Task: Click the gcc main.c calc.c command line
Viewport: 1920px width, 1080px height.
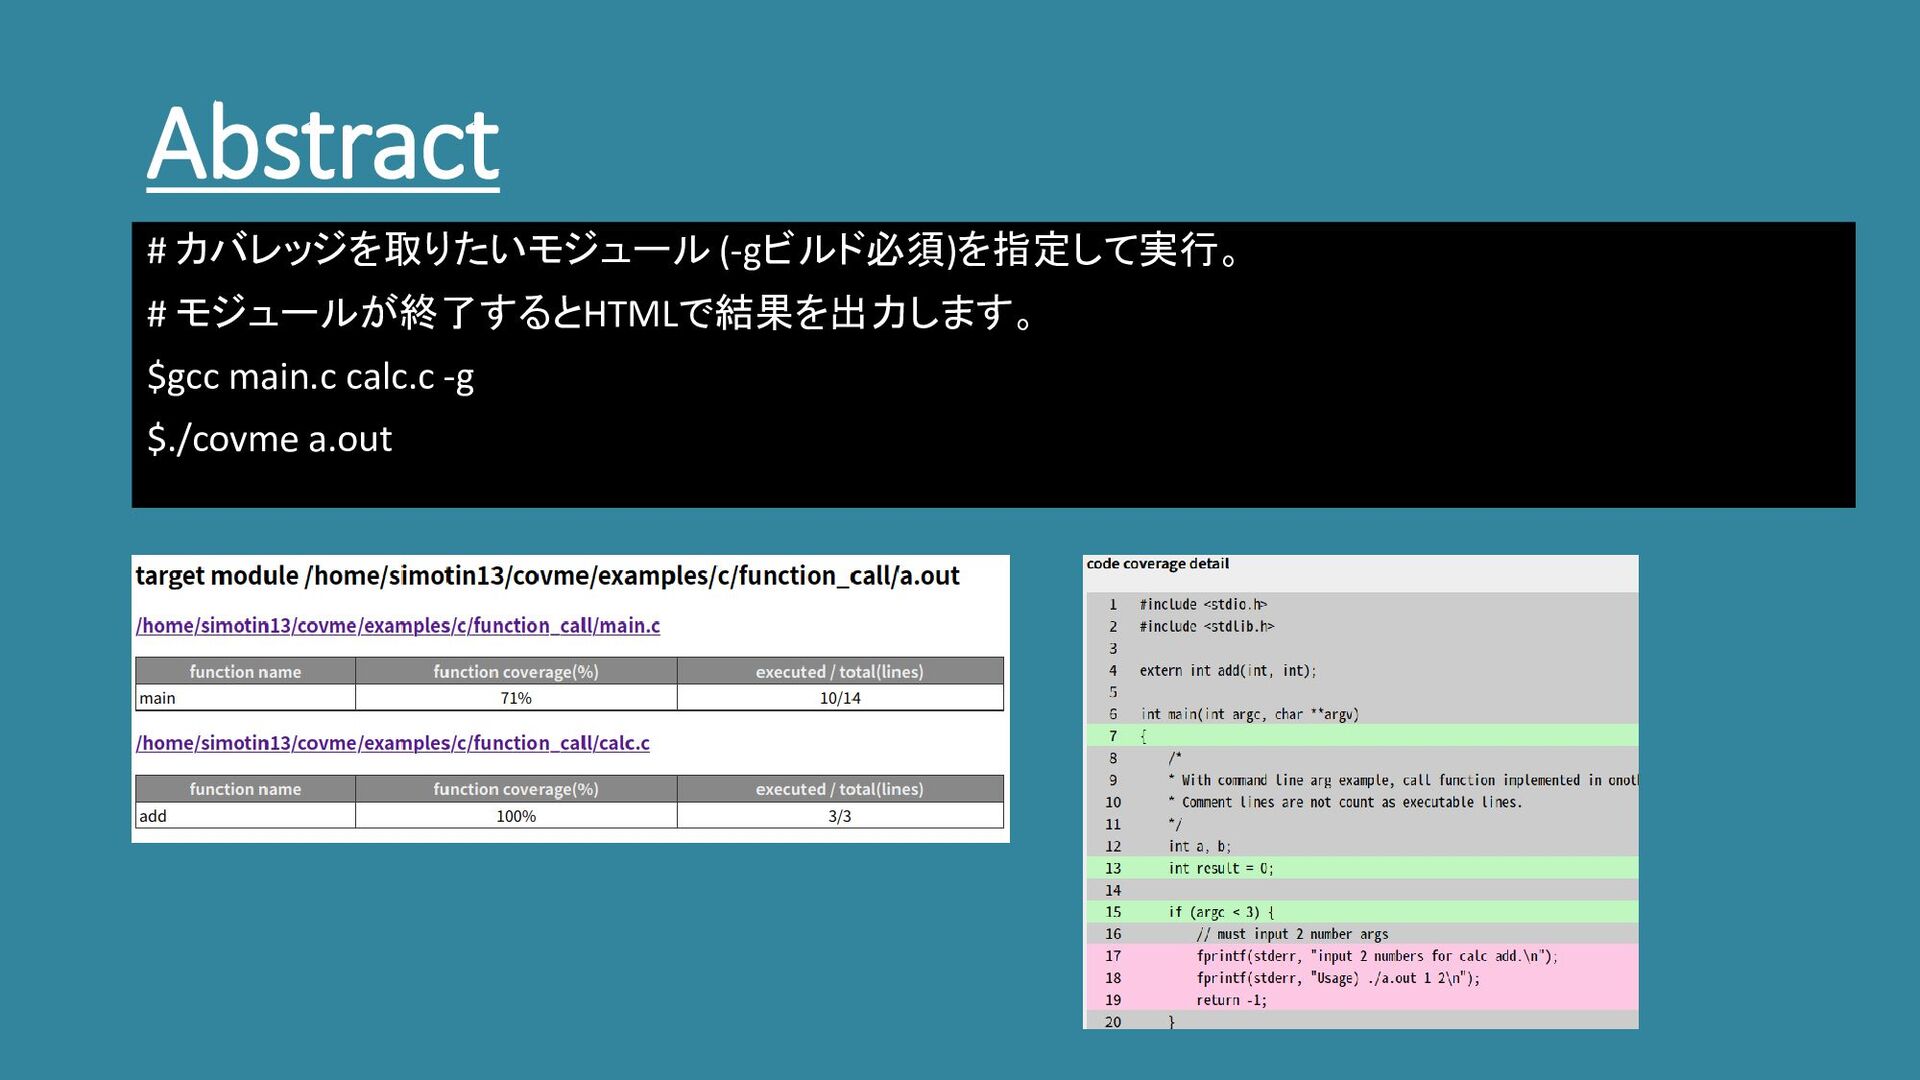Action: tap(310, 377)
